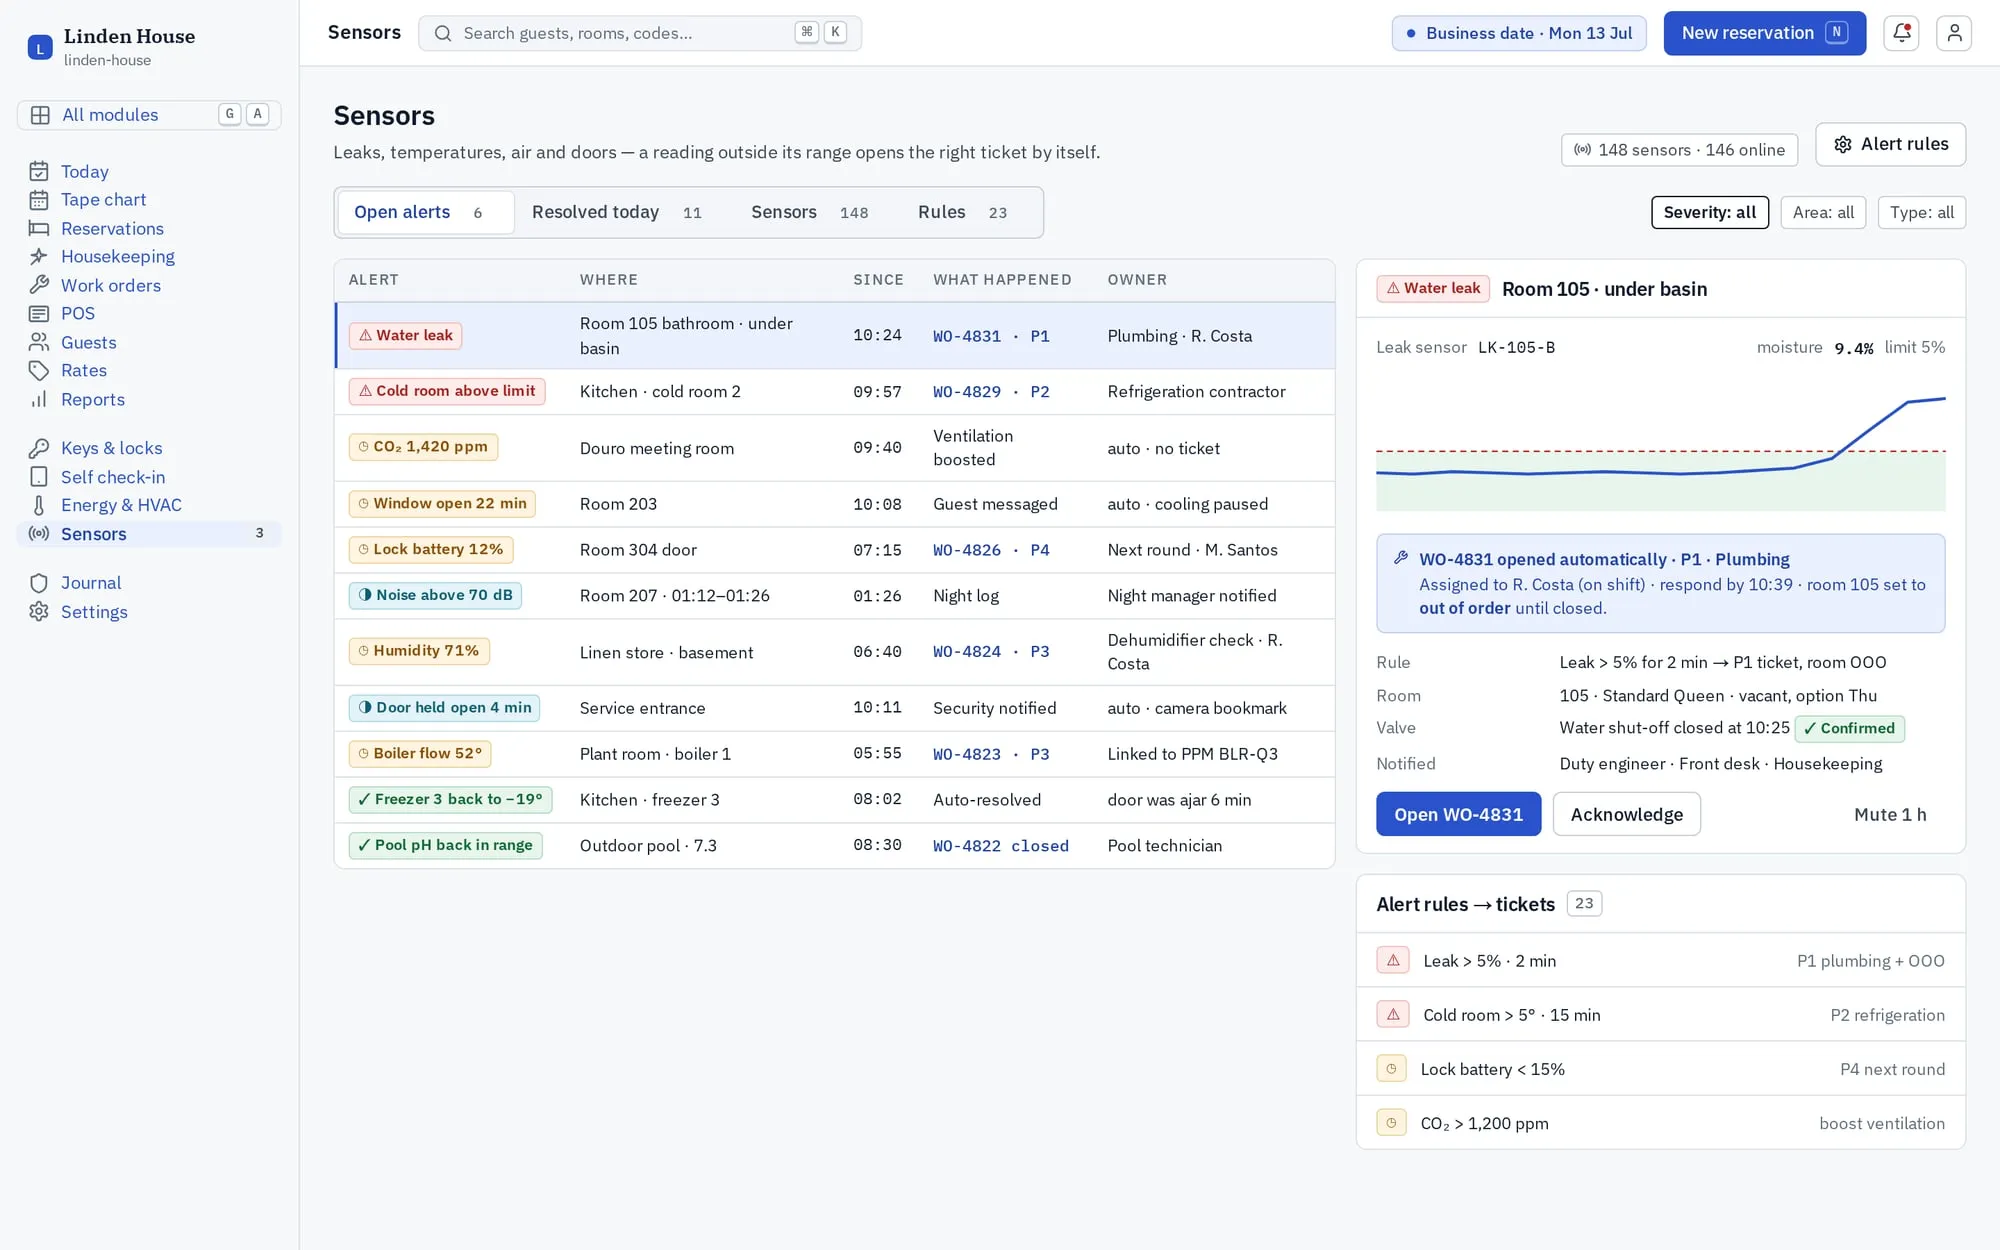Switch to the Resolved today tab

tap(617, 212)
